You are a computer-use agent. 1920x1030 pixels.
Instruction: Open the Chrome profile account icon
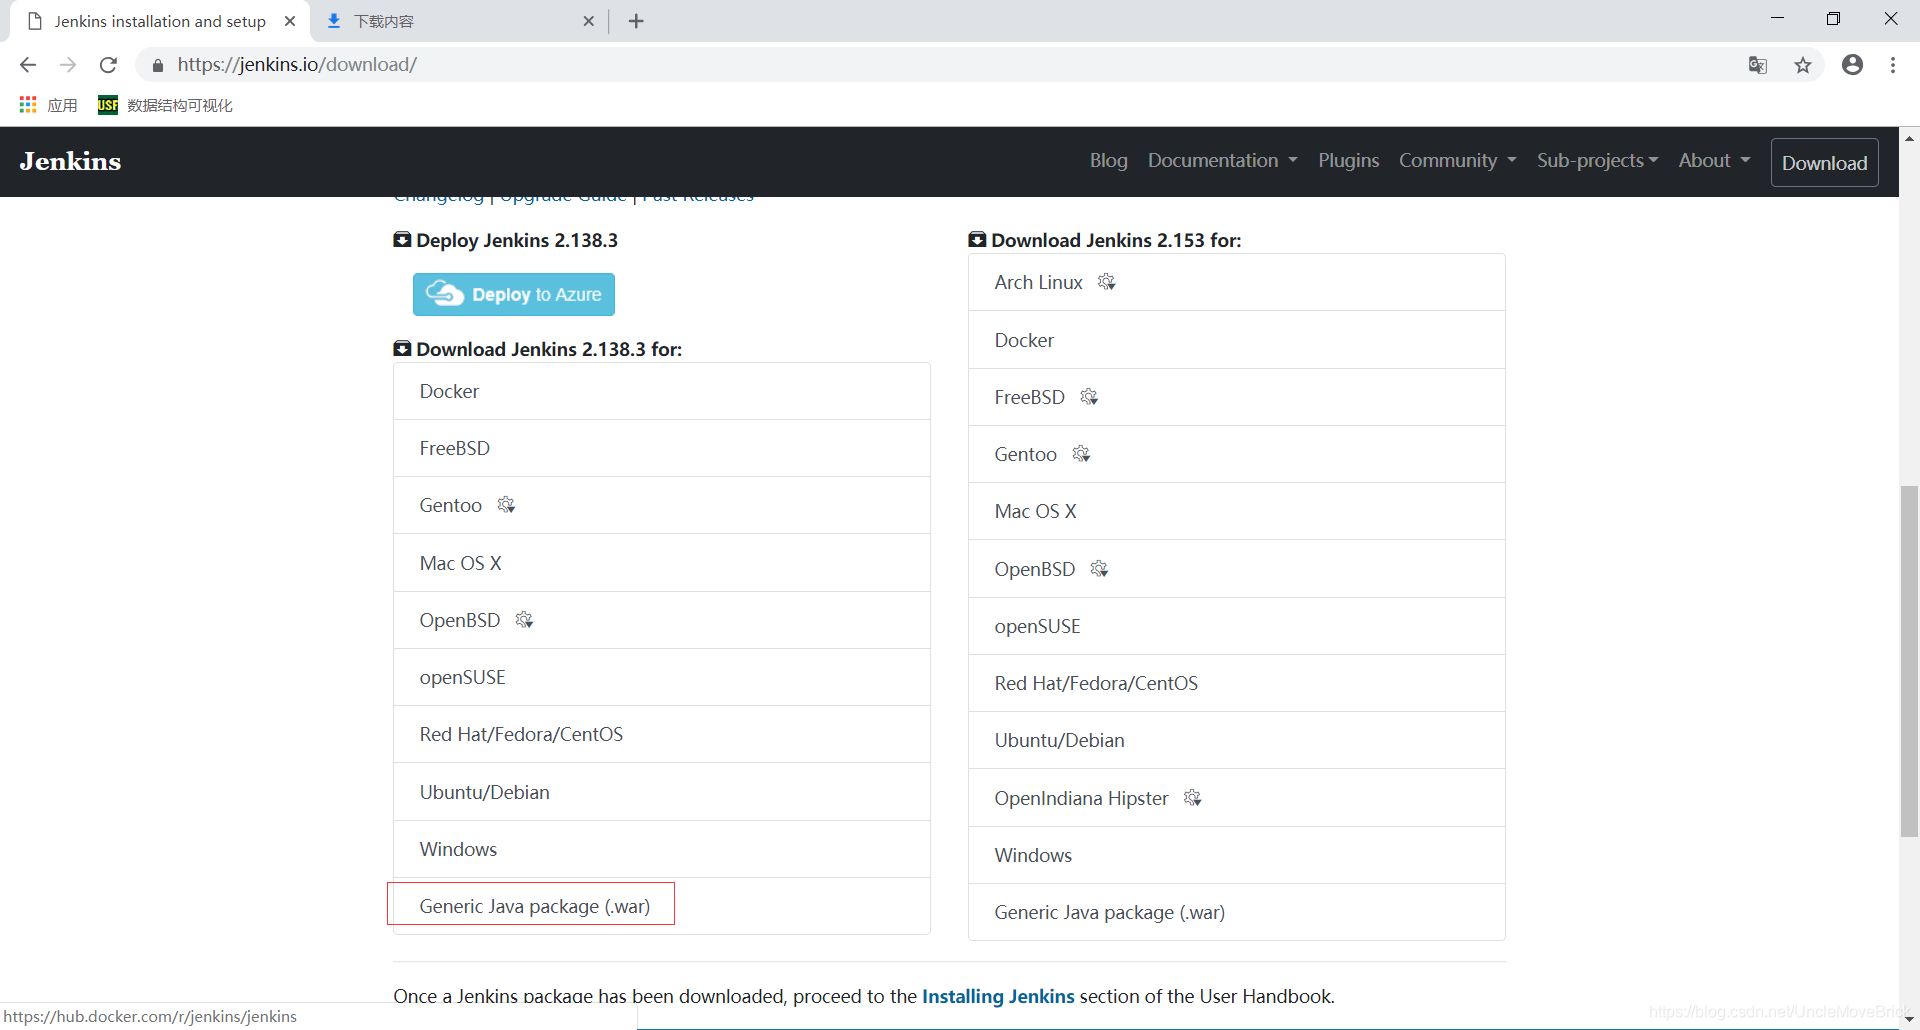[x=1852, y=65]
